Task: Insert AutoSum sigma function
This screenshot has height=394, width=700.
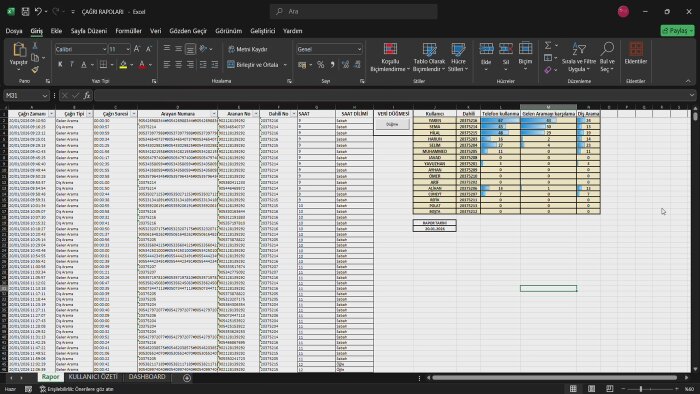Action: pos(548,46)
